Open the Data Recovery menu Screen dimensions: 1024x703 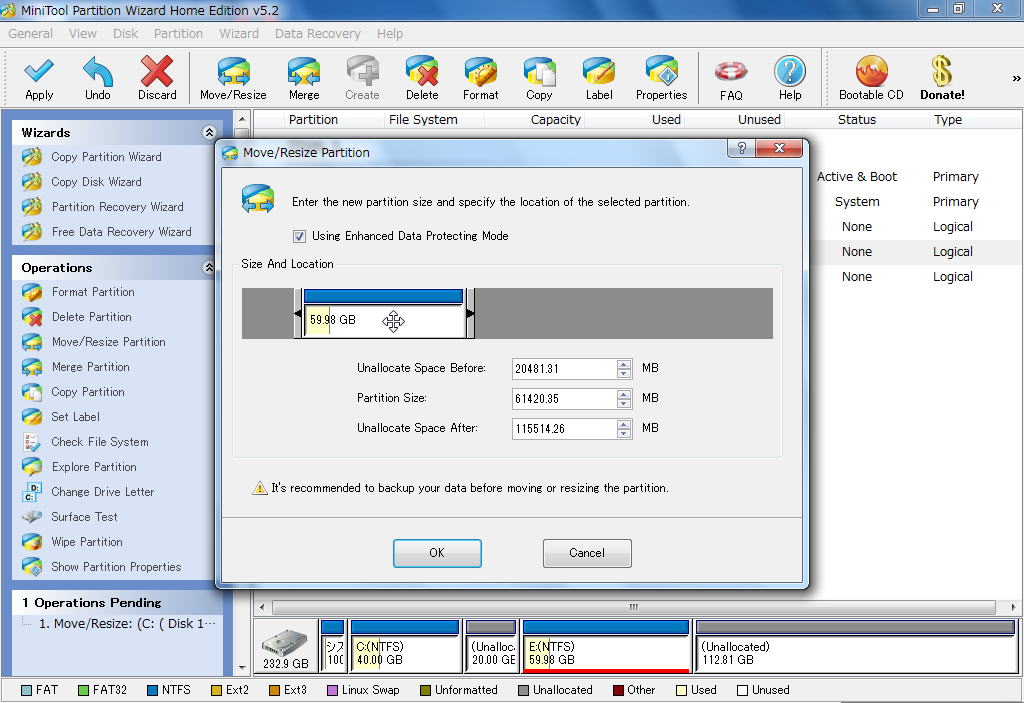click(317, 33)
